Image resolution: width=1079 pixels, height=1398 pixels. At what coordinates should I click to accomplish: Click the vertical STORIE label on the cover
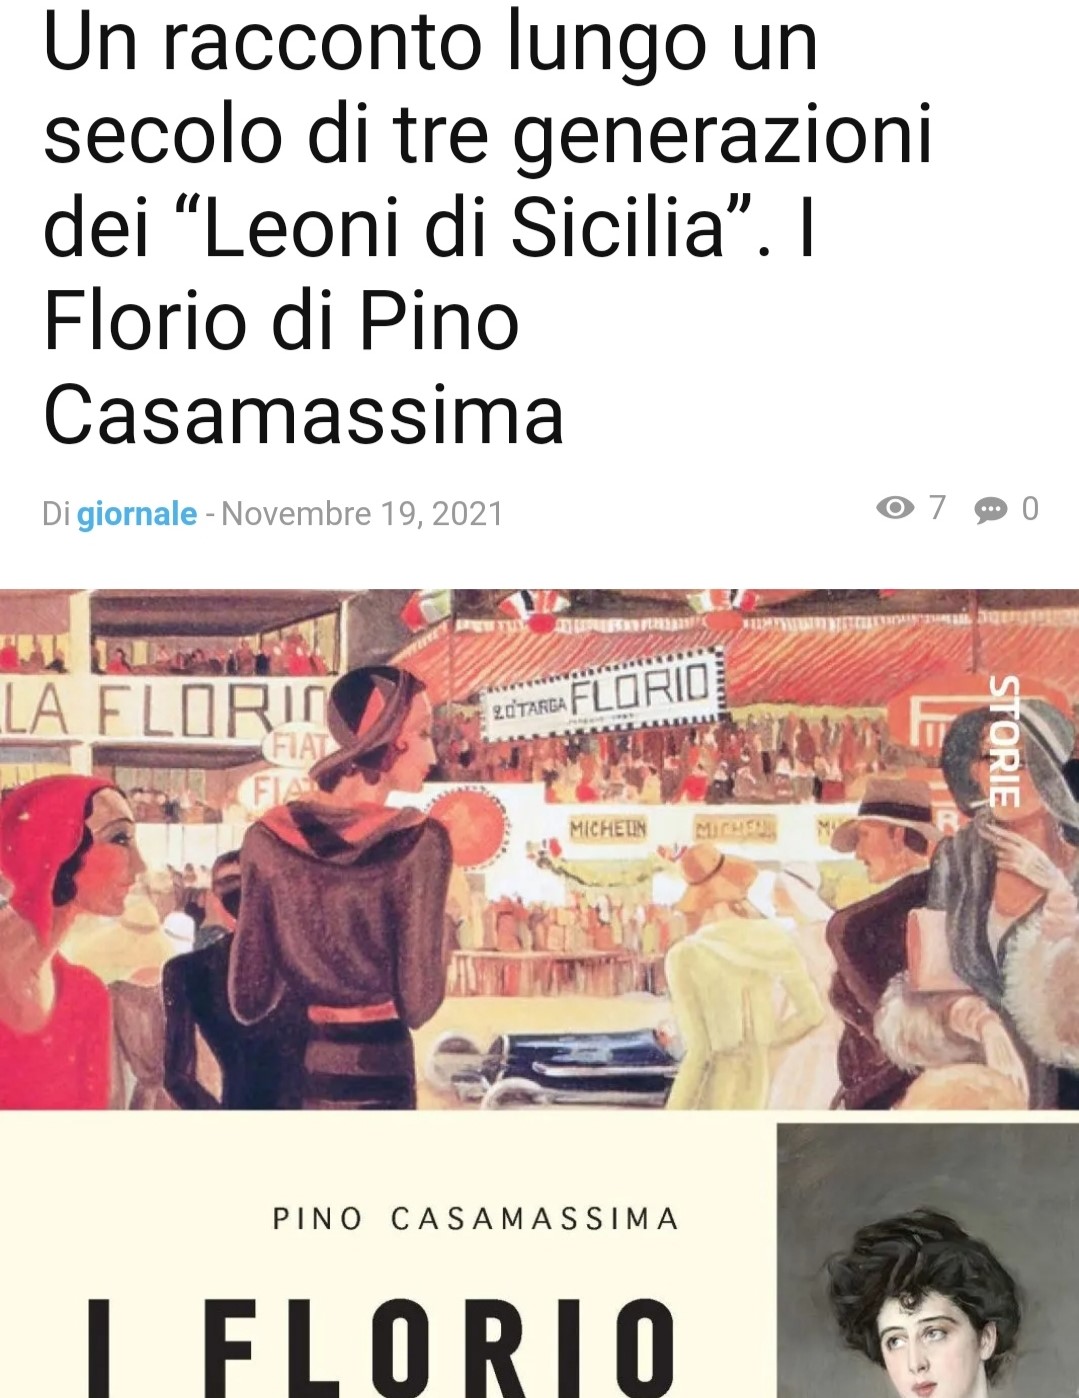point(1004,741)
